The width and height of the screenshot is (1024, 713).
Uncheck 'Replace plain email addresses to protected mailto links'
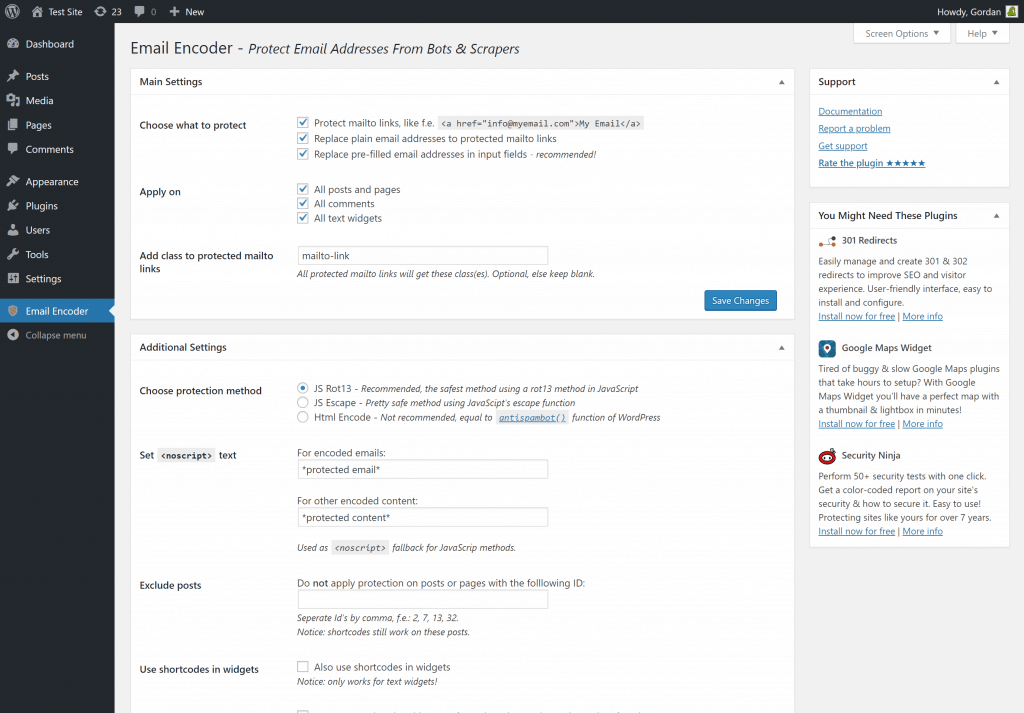[303, 139]
